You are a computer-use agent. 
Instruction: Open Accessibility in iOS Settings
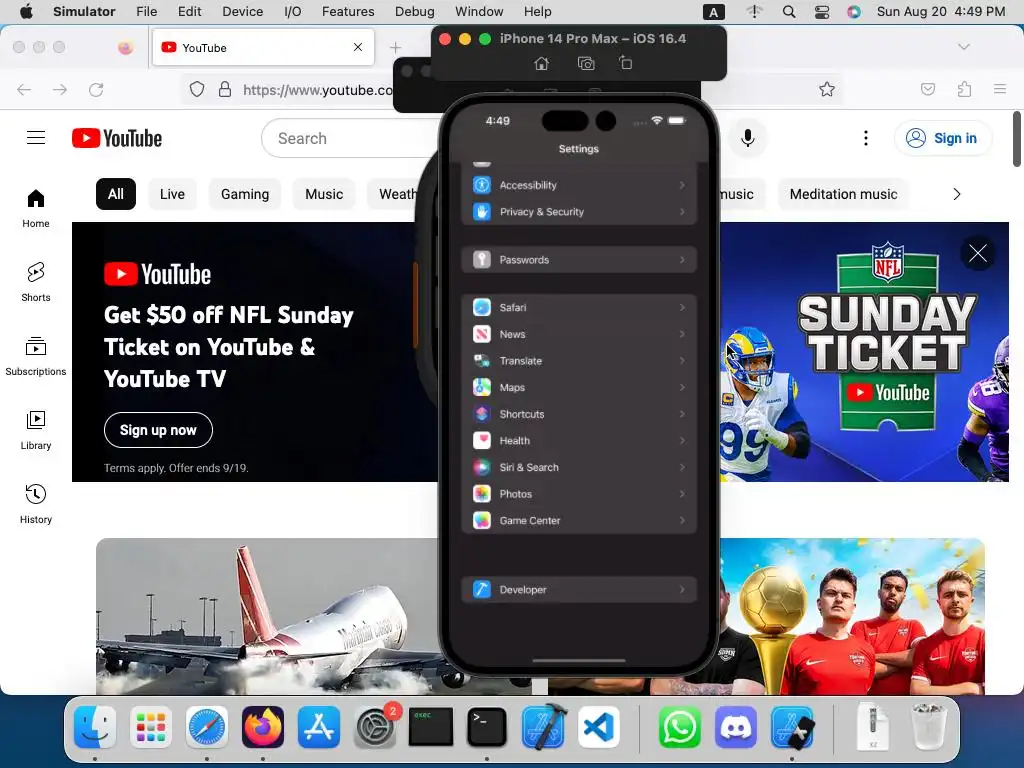(579, 185)
